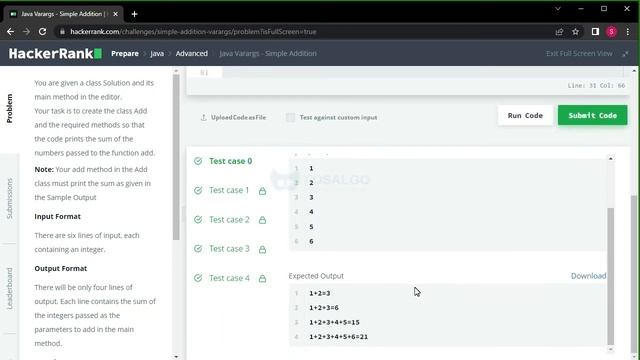Select Test case 2
This screenshot has width=640, height=360.
click(229, 220)
